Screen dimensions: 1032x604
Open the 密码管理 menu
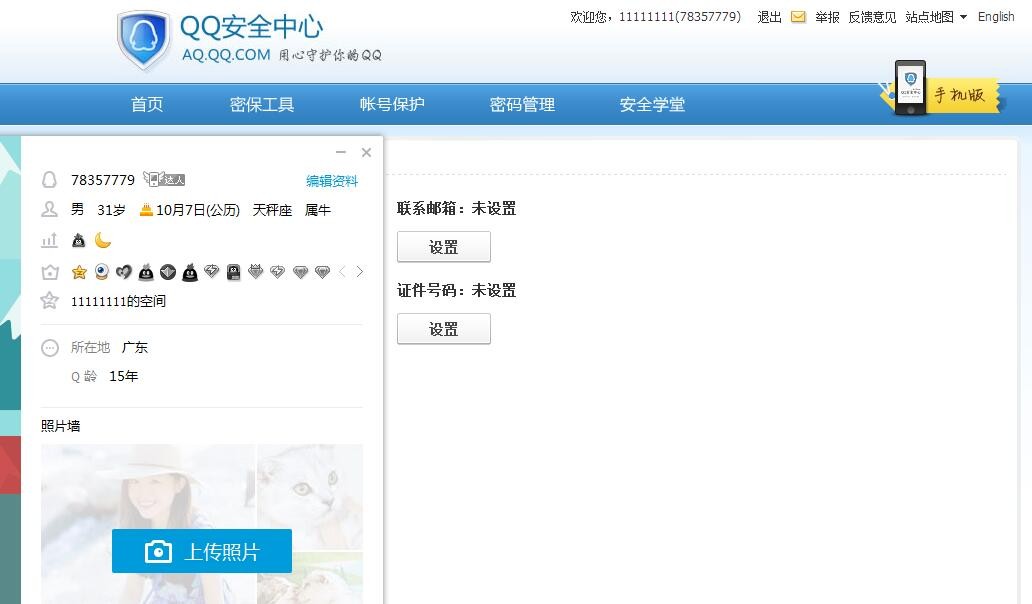(x=522, y=104)
